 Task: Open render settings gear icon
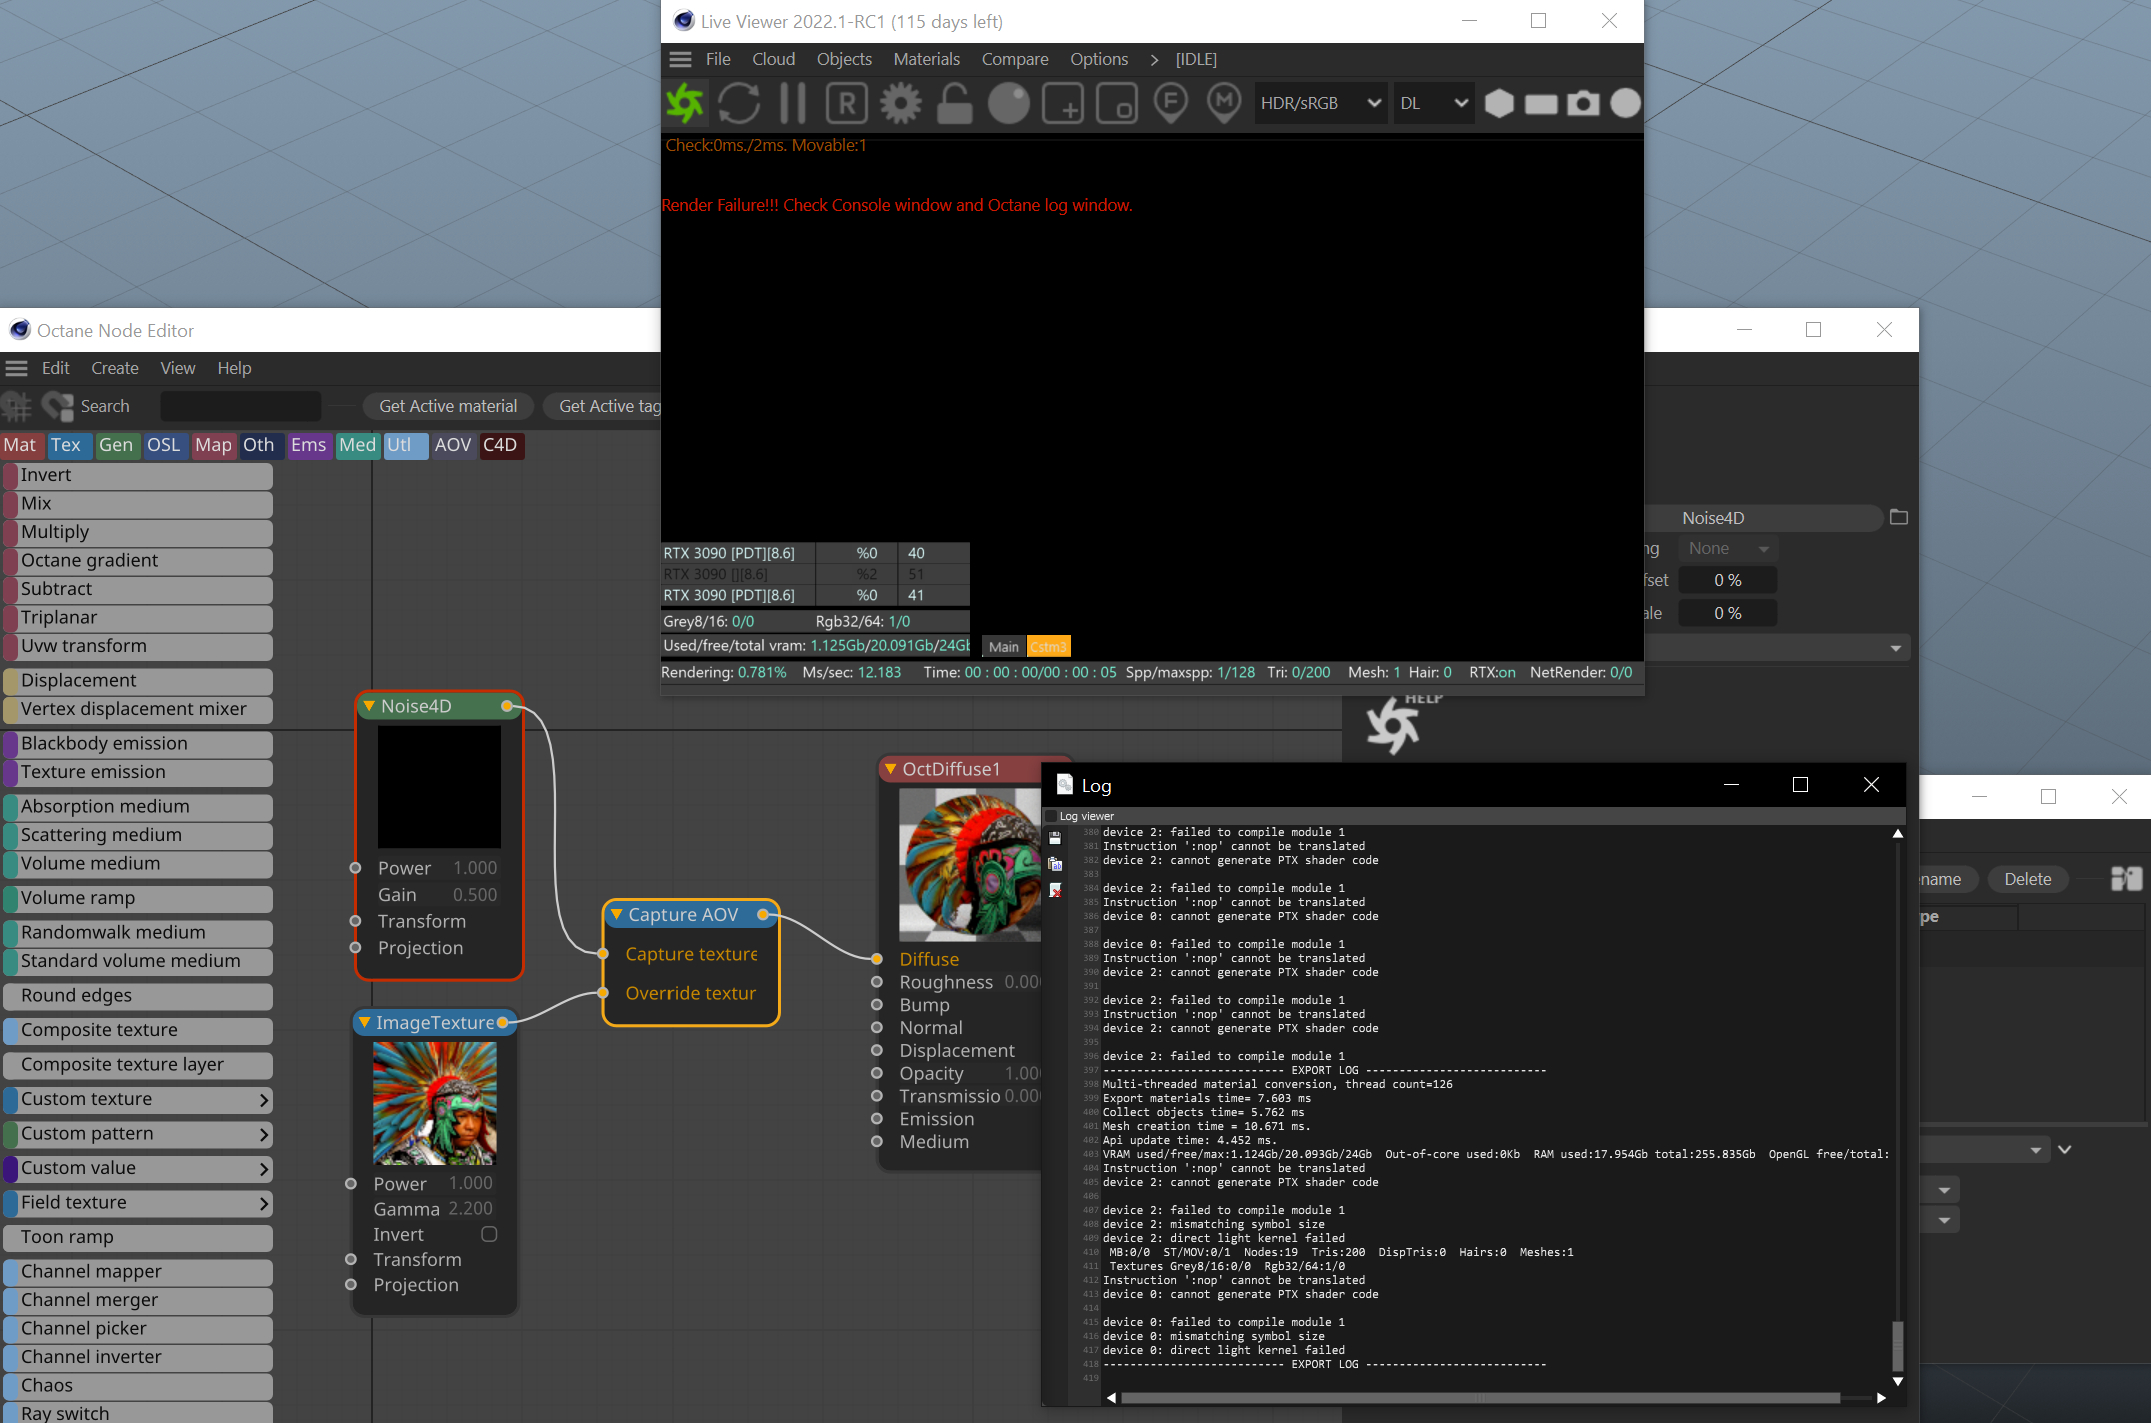pyautogui.click(x=901, y=103)
